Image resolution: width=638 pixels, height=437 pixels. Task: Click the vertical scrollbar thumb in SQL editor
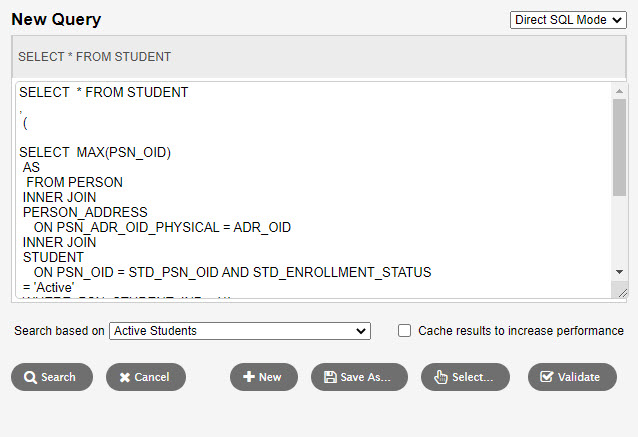coord(619,148)
